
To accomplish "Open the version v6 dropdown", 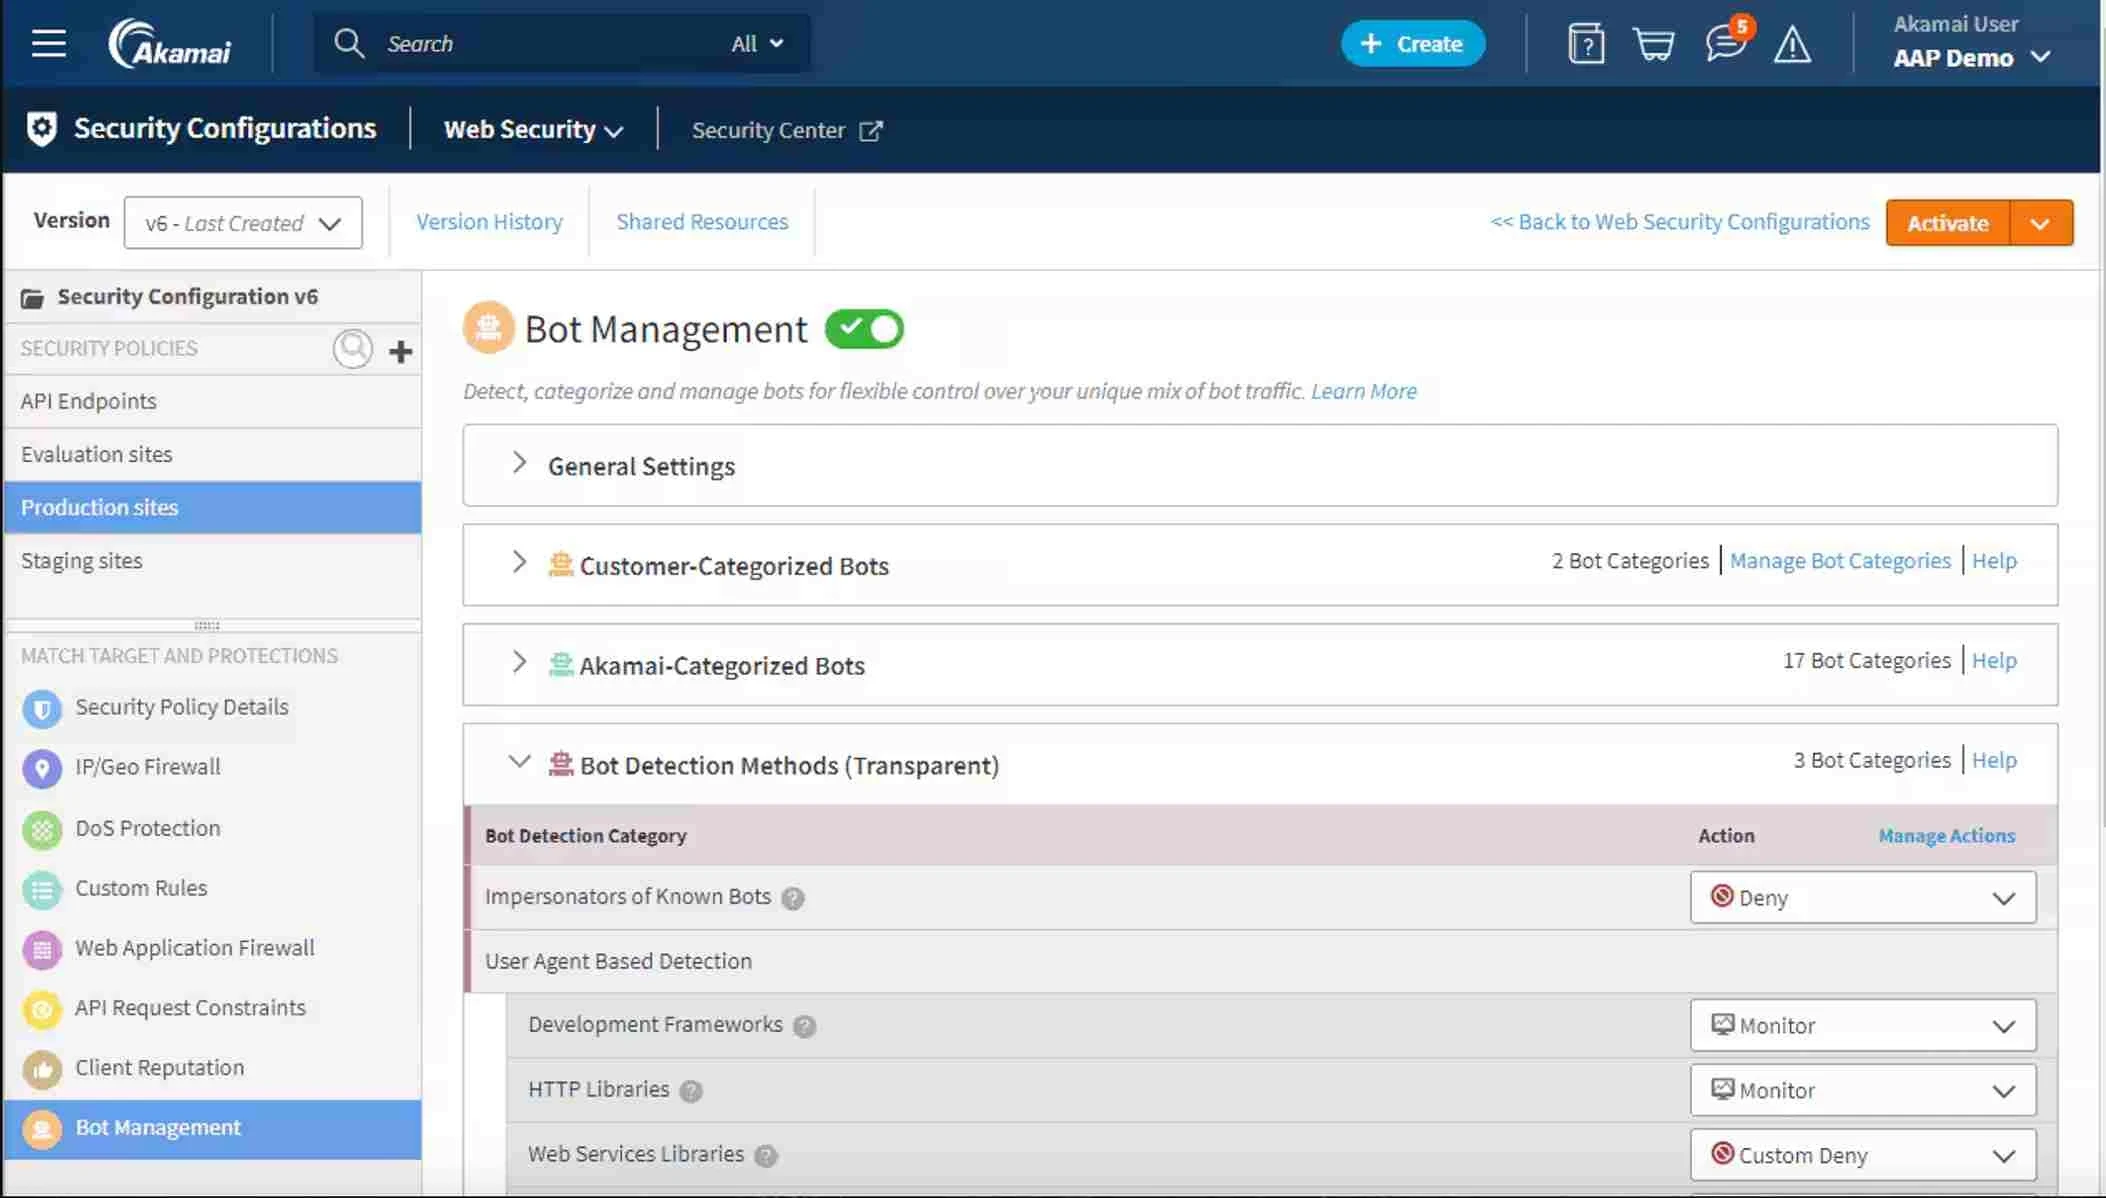I will 242,222.
